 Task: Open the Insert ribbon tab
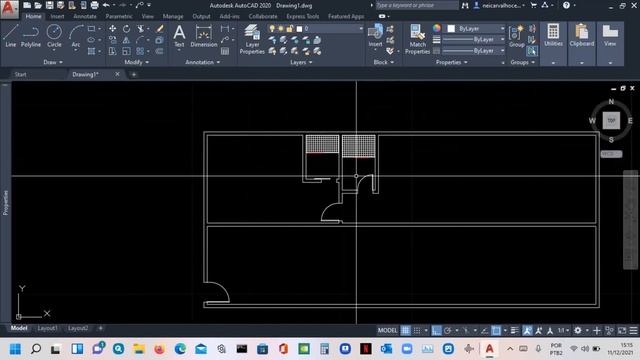tap(58, 16)
